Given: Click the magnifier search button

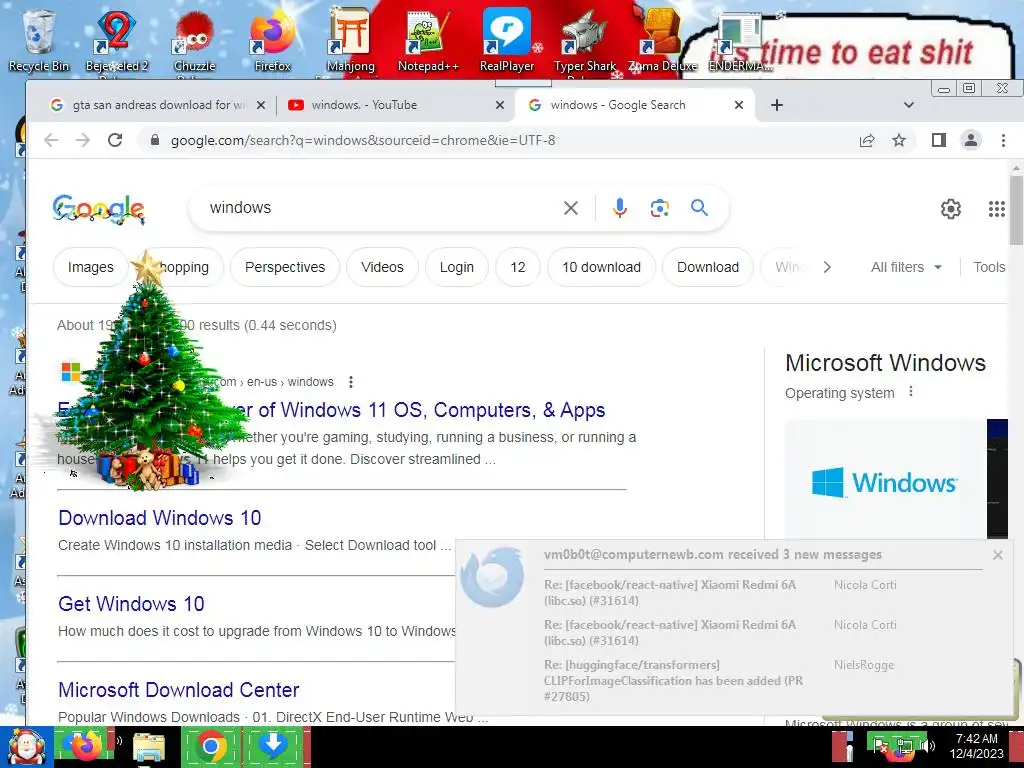Looking at the screenshot, I should coord(699,208).
